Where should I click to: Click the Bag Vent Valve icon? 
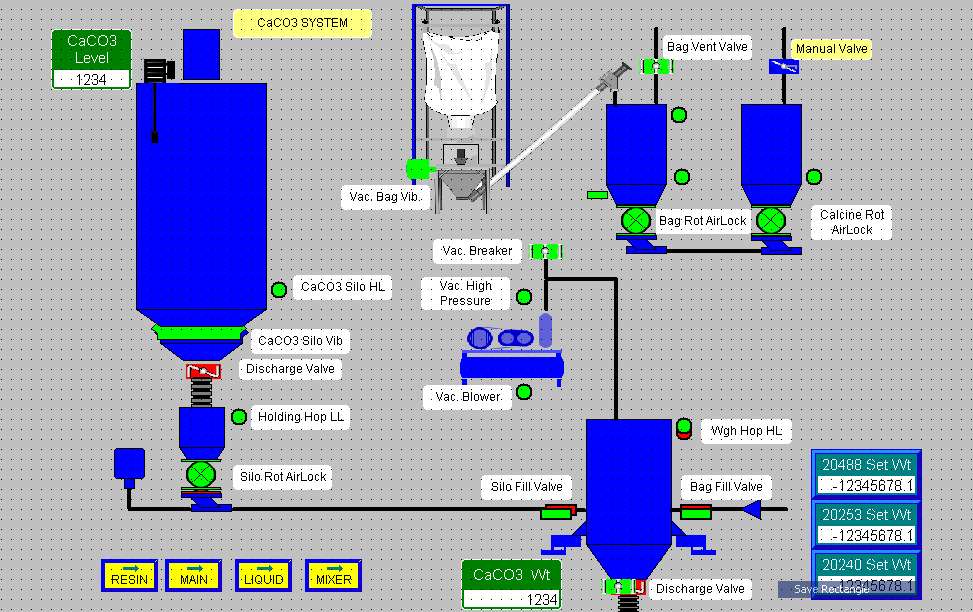[x=656, y=67]
